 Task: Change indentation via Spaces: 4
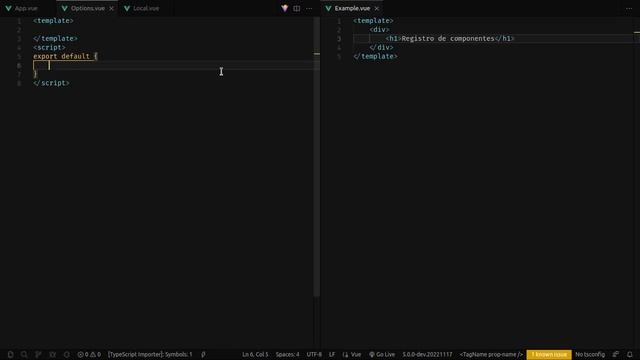pos(287,354)
